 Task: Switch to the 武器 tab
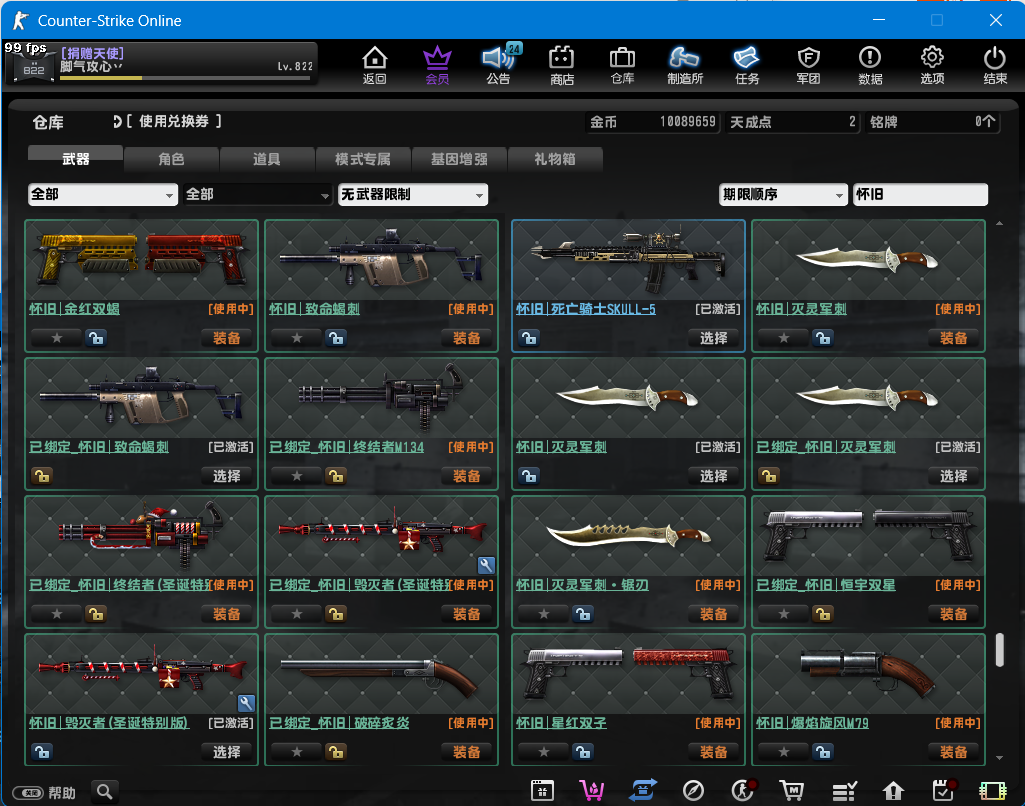75,159
